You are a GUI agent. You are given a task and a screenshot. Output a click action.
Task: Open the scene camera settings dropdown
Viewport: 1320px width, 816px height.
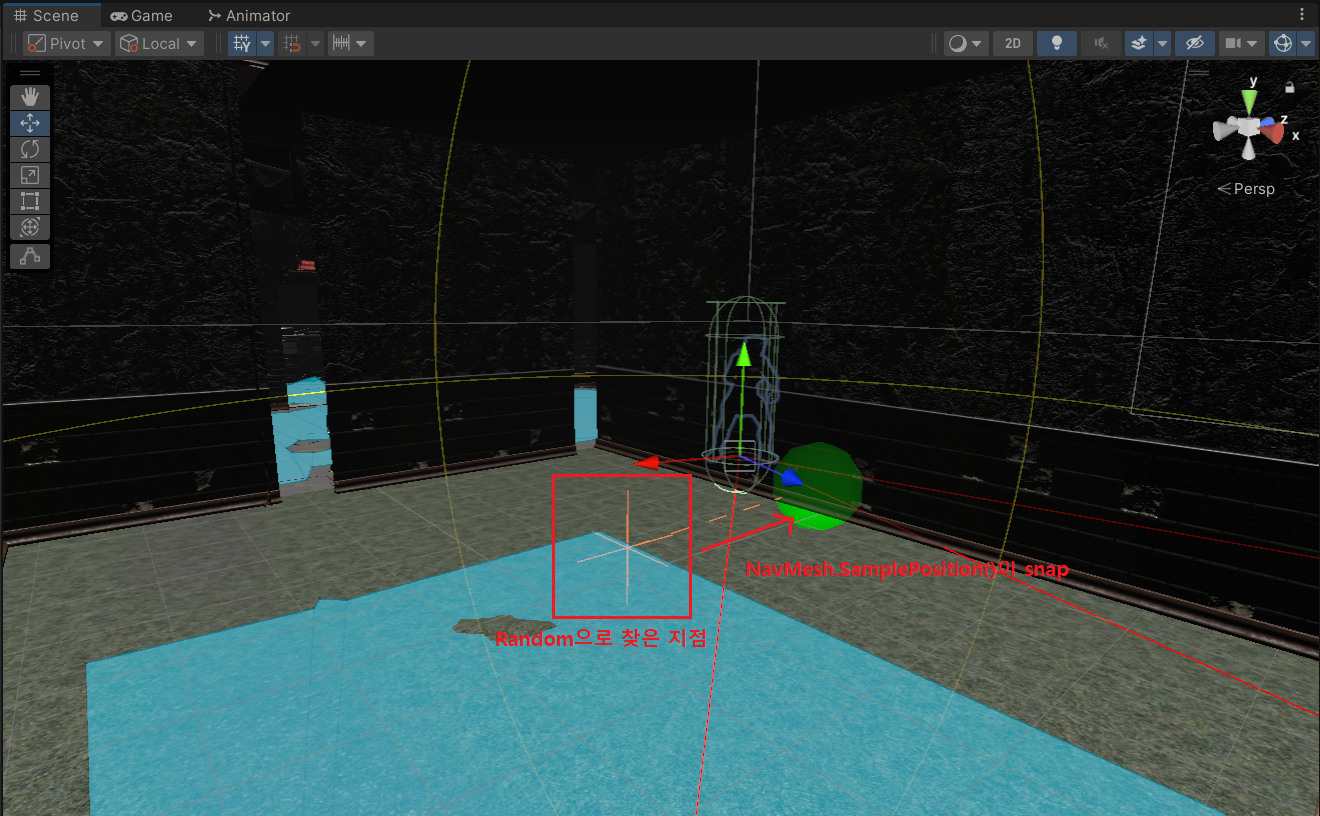(1241, 43)
